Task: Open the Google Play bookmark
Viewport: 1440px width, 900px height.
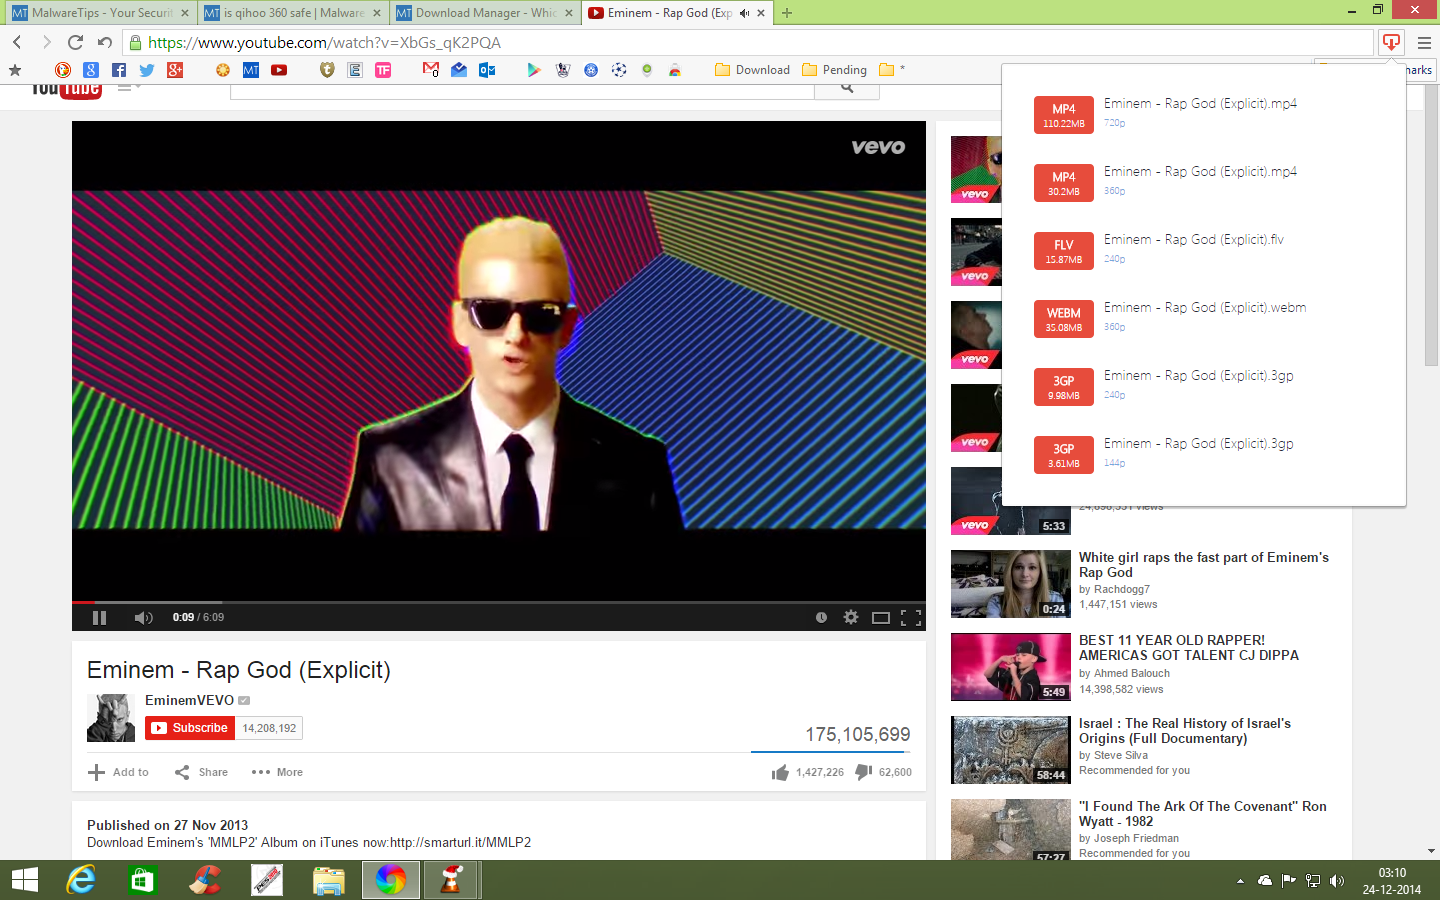Action: pyautogui.click(x=533, y=70)
